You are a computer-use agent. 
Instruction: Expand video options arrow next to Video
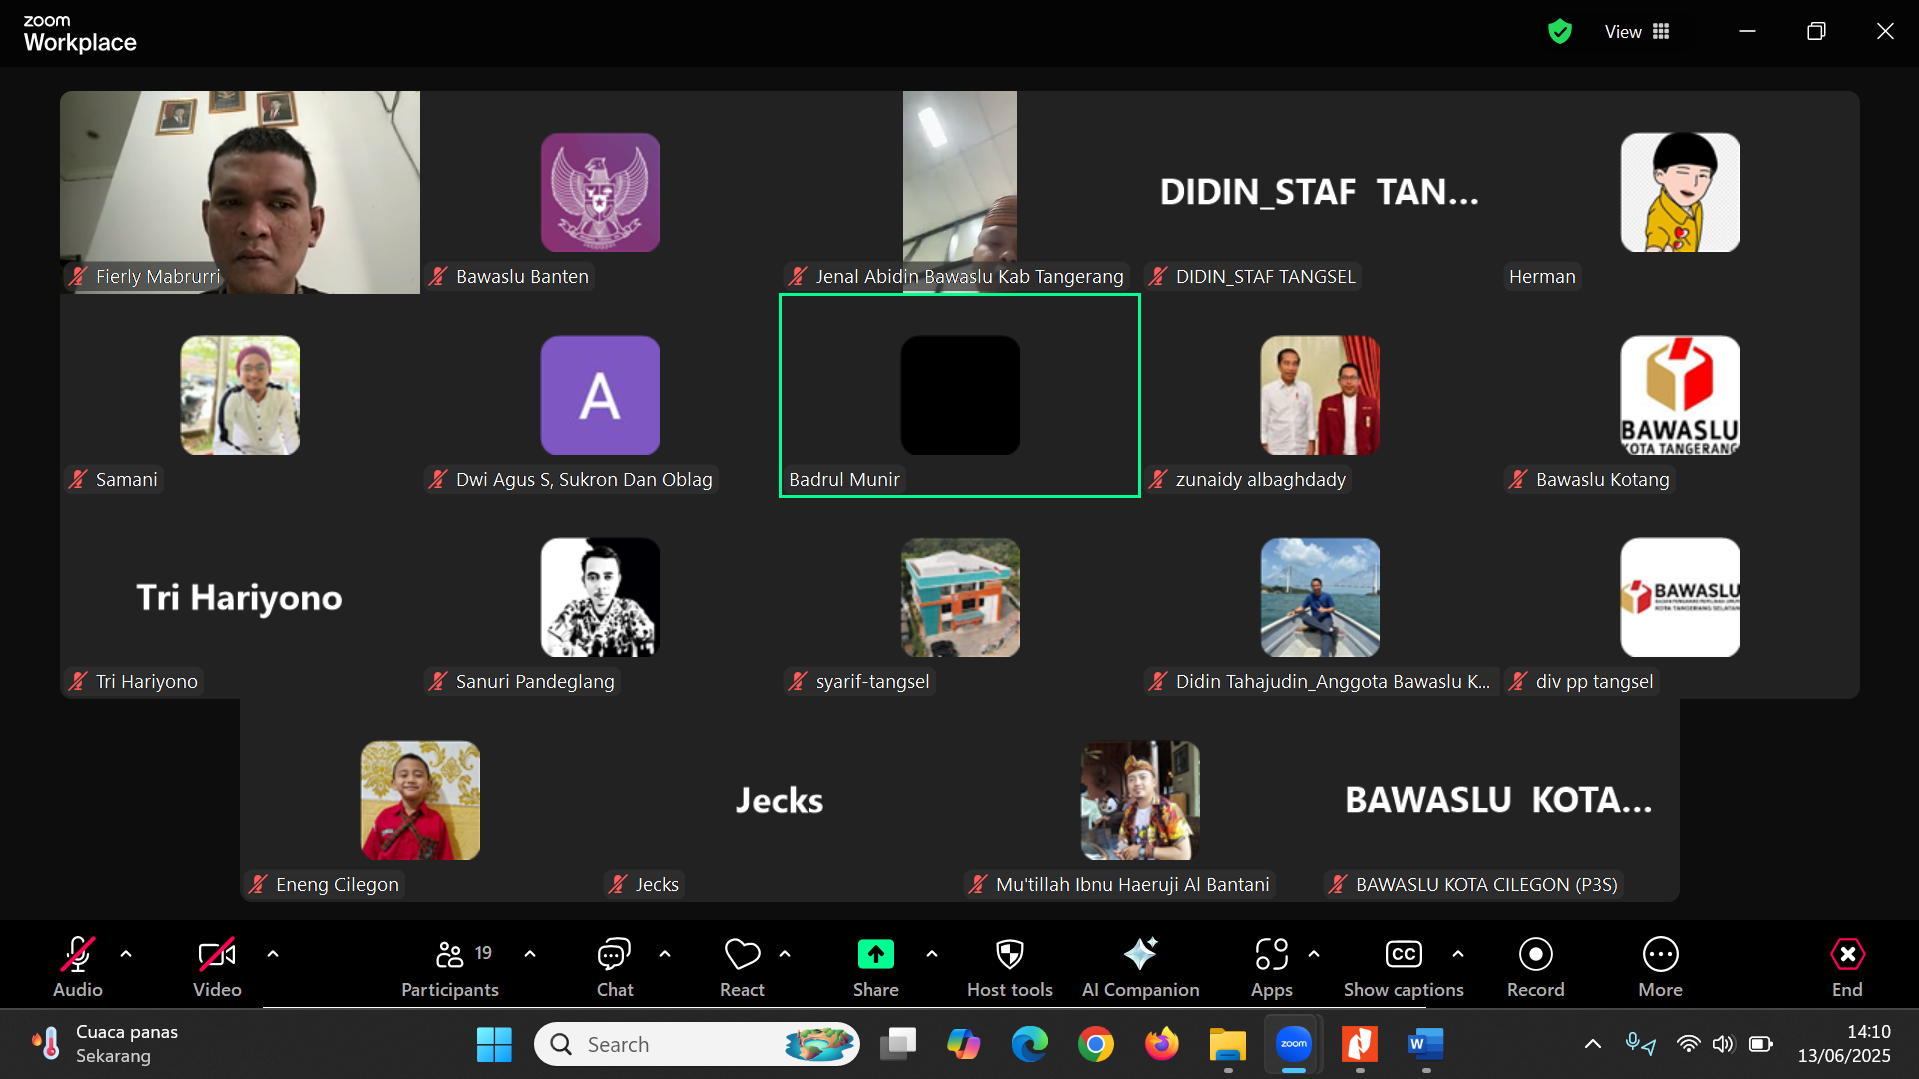coord(273,954)
